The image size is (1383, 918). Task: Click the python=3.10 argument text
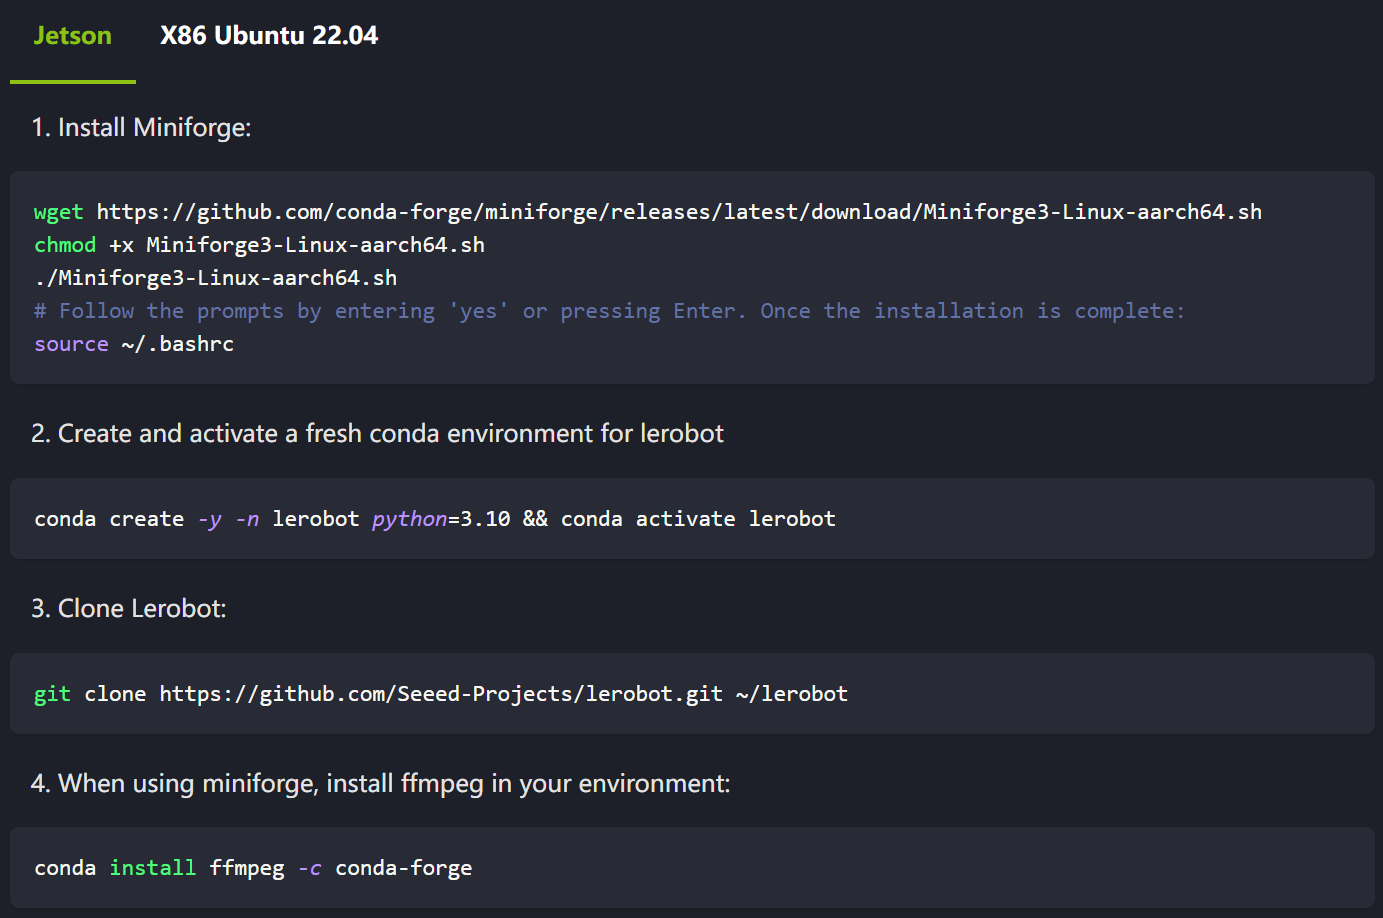441,519
